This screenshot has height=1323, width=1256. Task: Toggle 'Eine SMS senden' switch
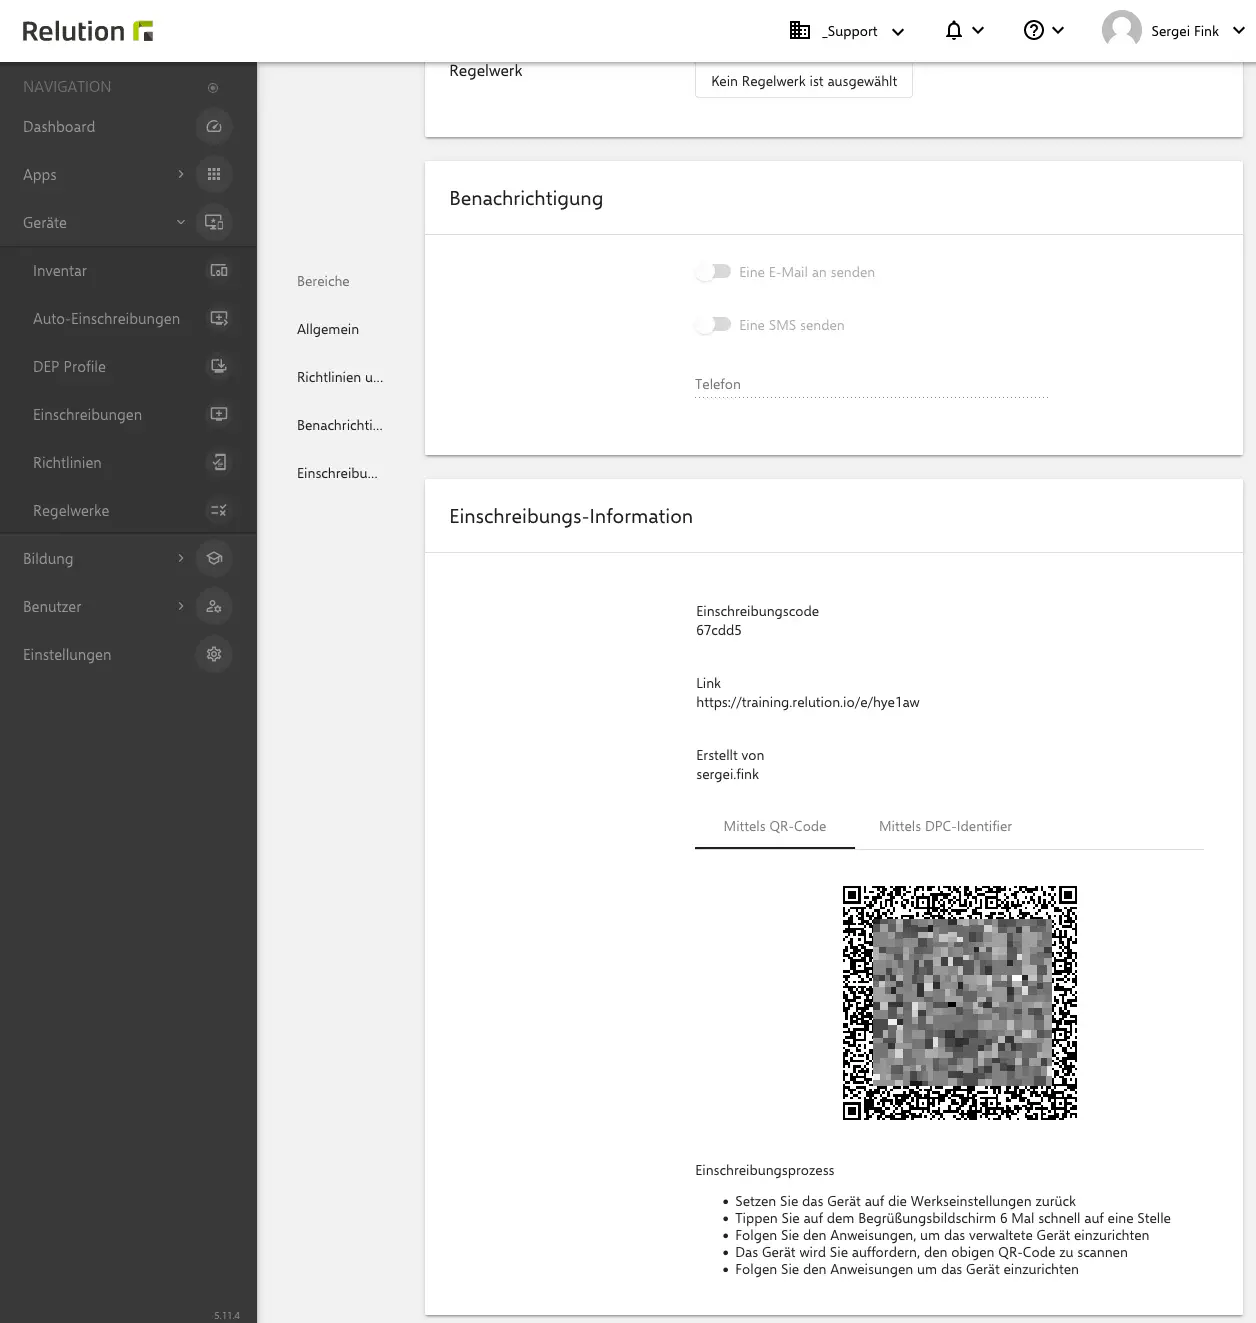click(714, 325)
